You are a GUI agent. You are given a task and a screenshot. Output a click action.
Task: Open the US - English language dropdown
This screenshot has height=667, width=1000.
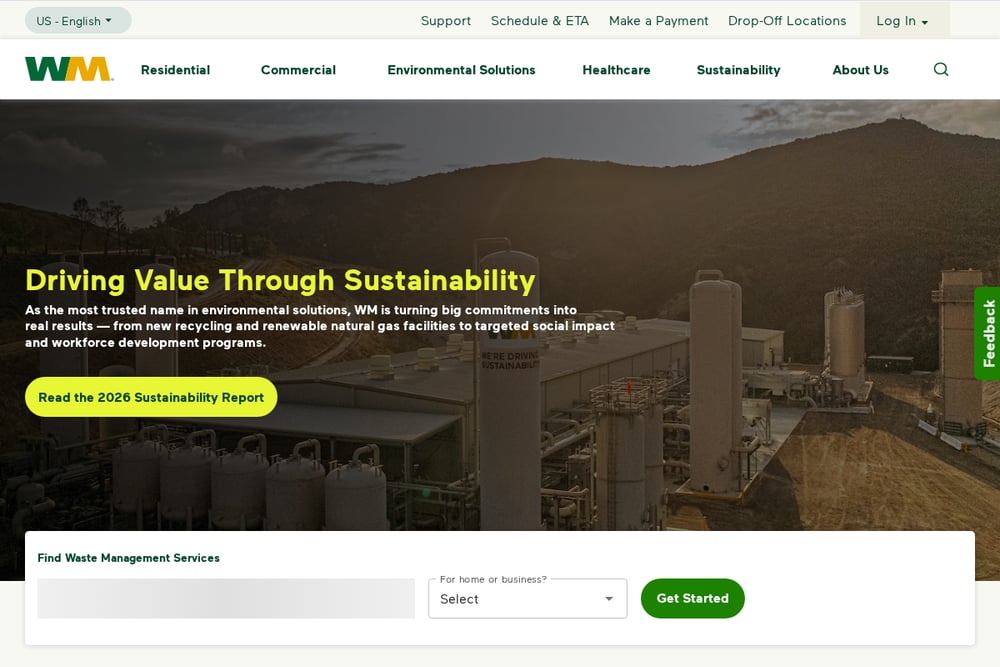click(x=78, y=20)
